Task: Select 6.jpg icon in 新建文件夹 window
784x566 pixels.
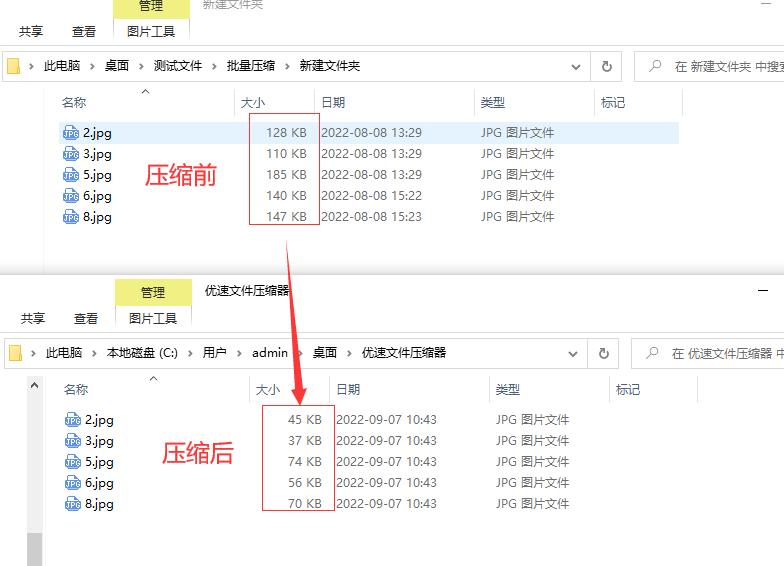Action: 71,196
